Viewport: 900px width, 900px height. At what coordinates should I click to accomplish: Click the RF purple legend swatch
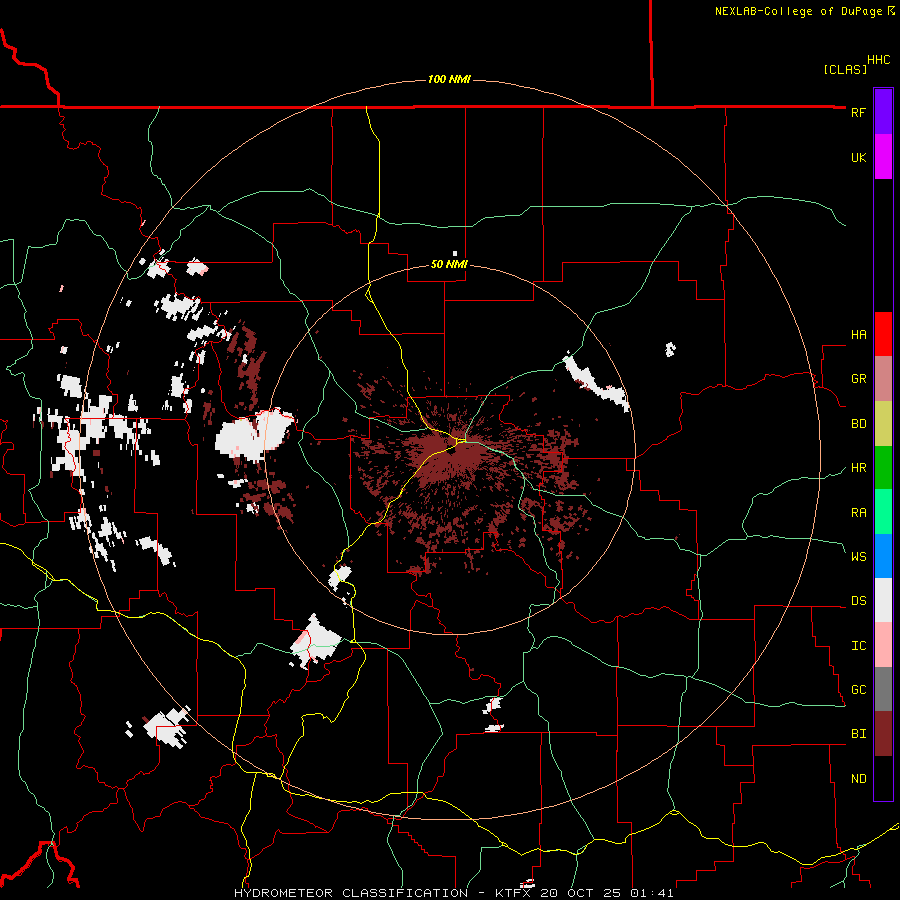[883, 112]
